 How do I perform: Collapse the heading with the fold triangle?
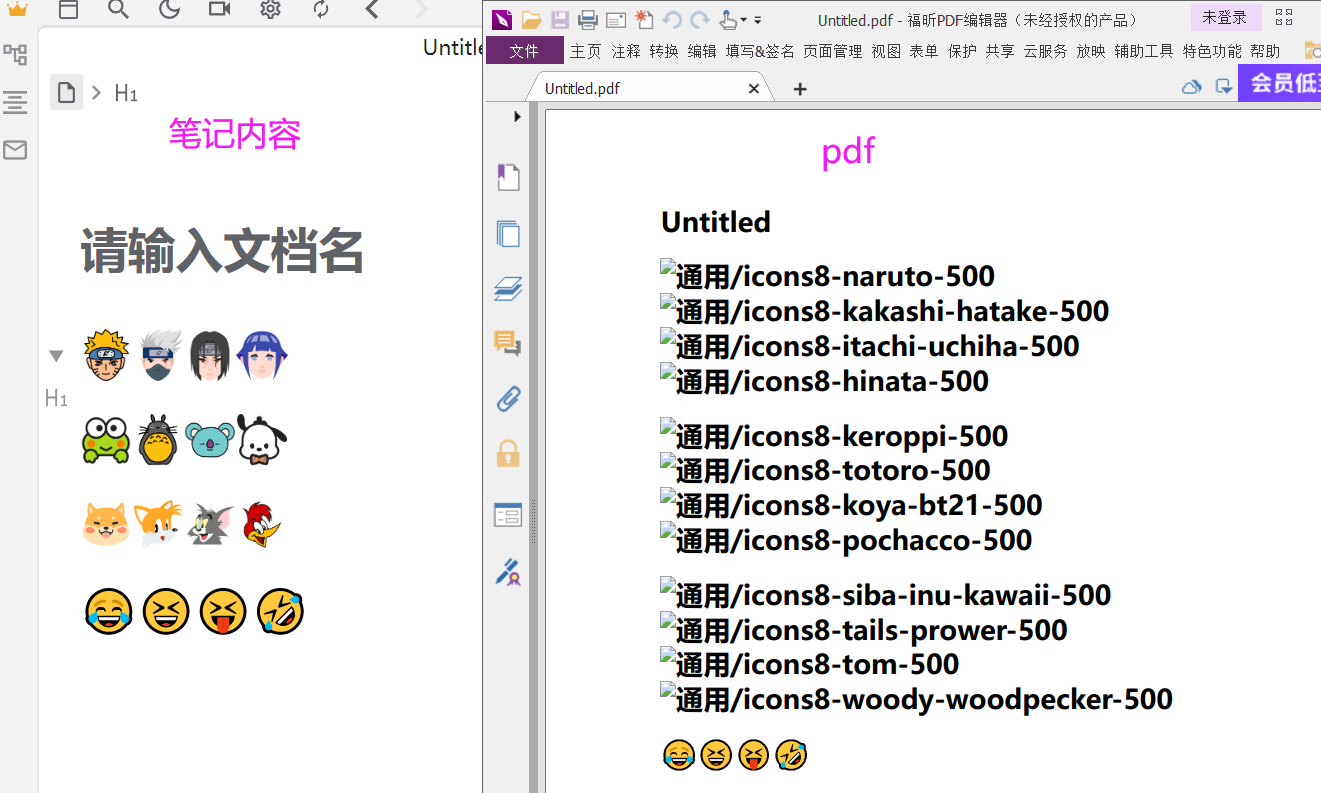point(56,355)
